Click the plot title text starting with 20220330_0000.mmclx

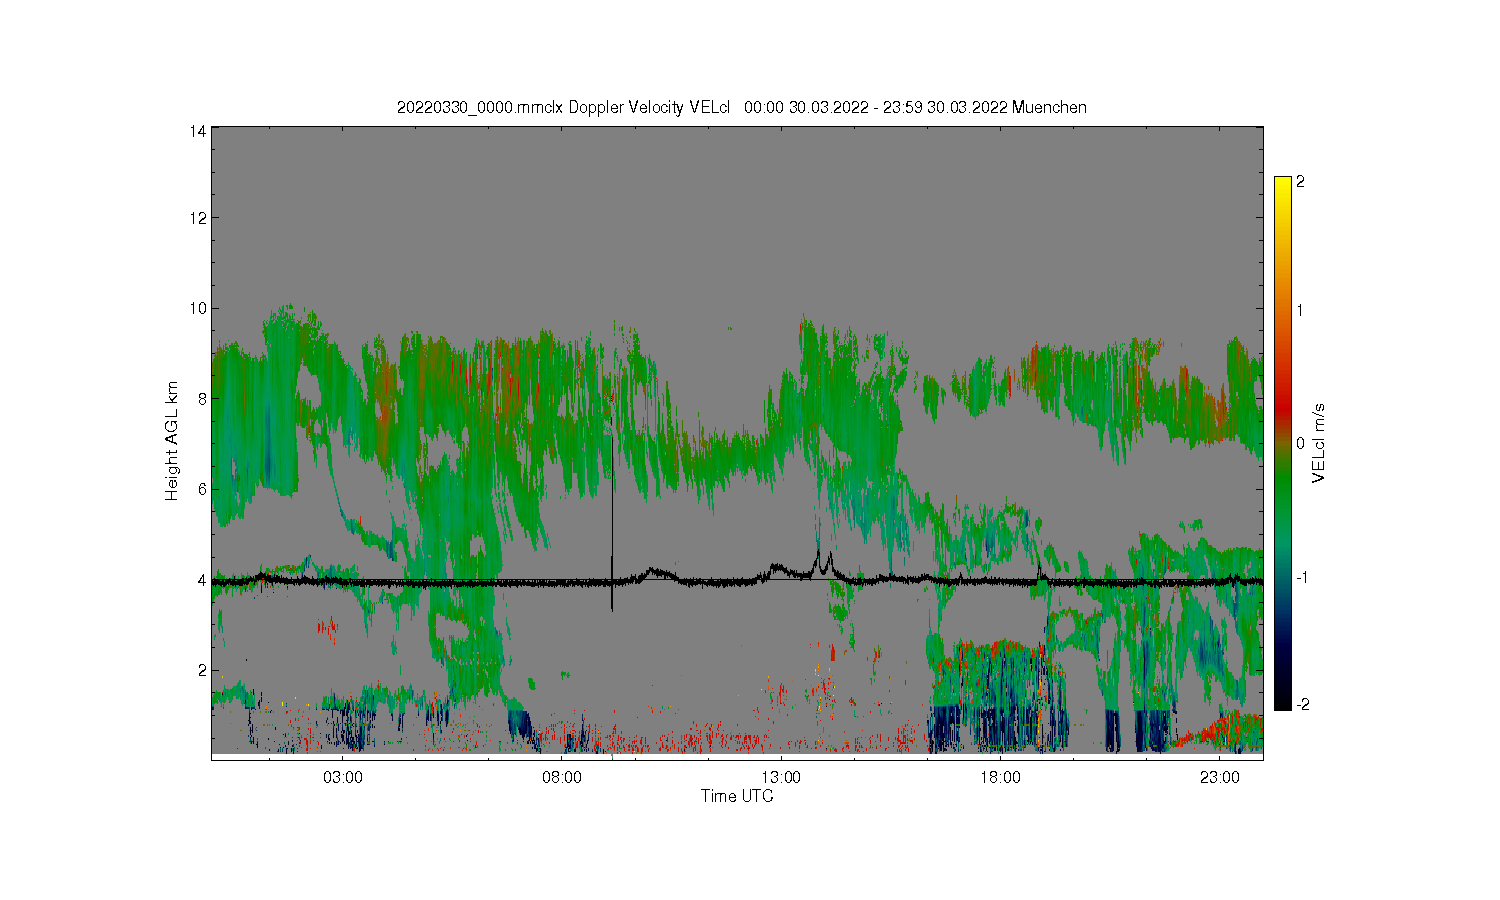[x=742, y=107]
